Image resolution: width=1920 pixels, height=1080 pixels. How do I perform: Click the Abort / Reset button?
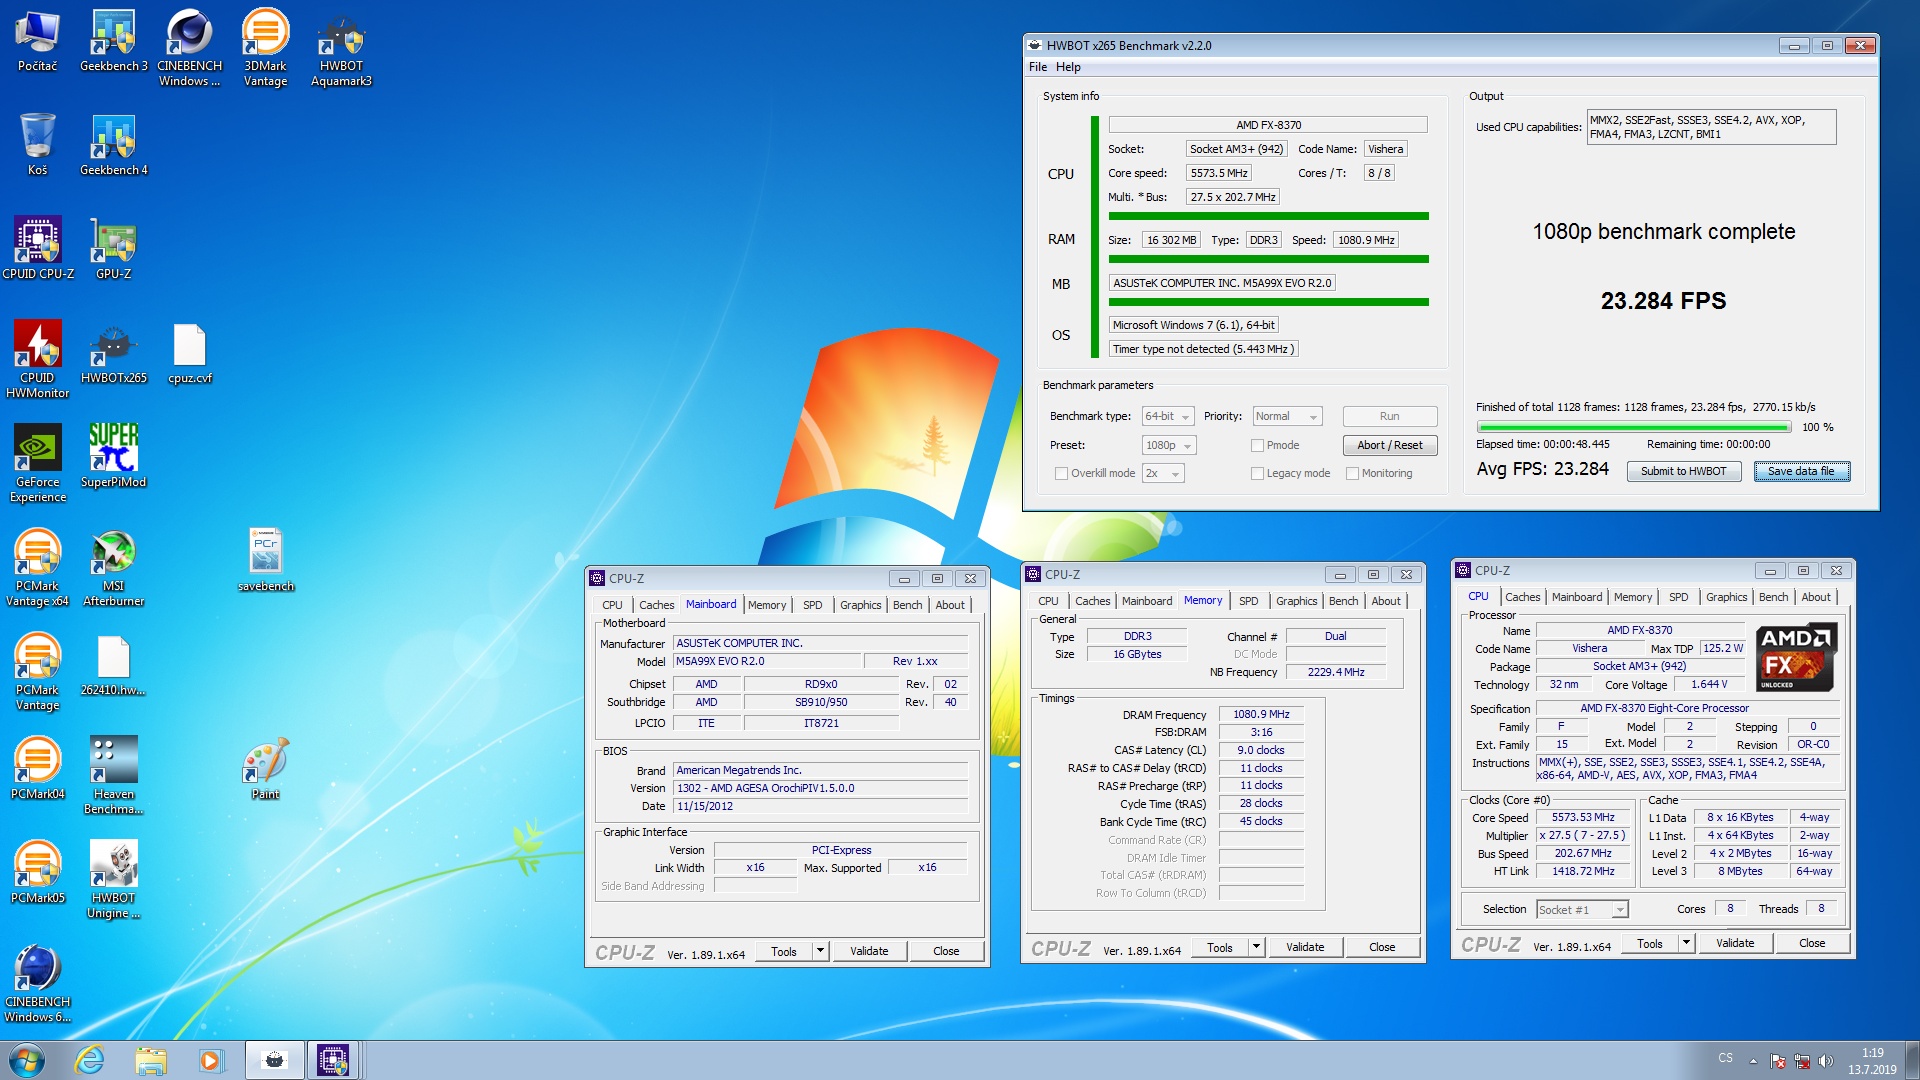coord(1389,446)
